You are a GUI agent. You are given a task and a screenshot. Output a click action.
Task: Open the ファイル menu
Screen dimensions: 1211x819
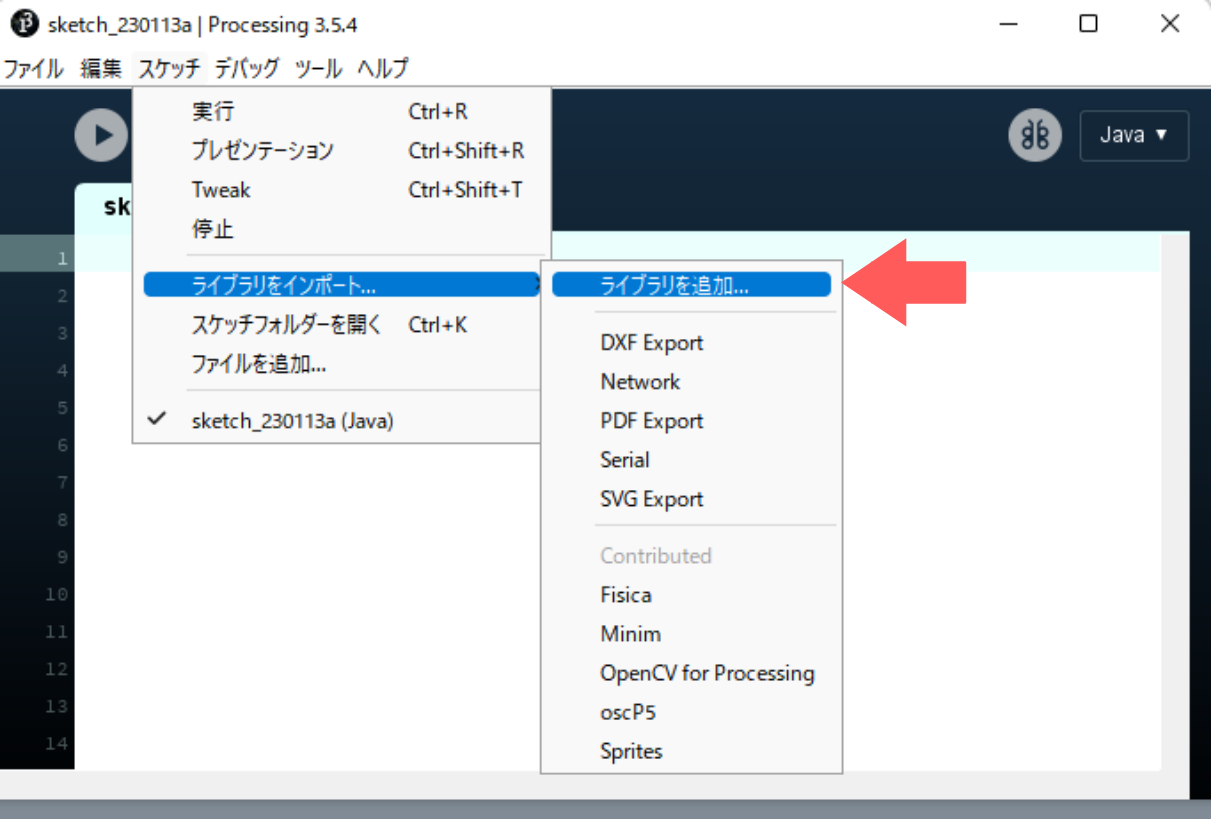[33, 69]
